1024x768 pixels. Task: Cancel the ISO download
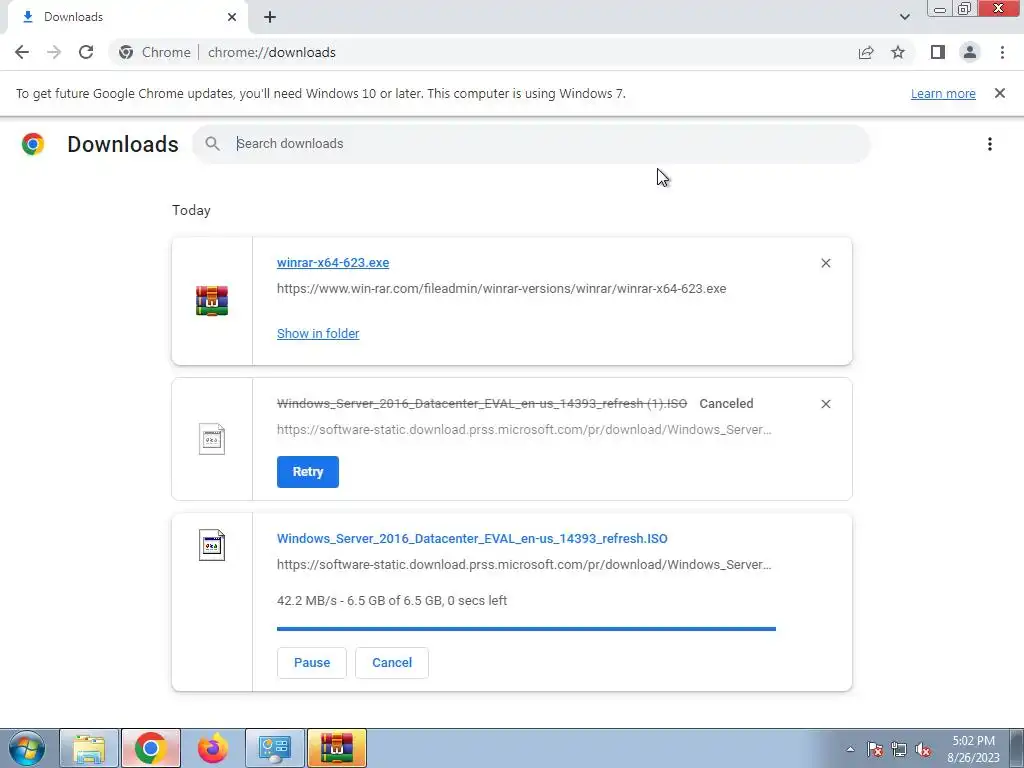(392, 663)
